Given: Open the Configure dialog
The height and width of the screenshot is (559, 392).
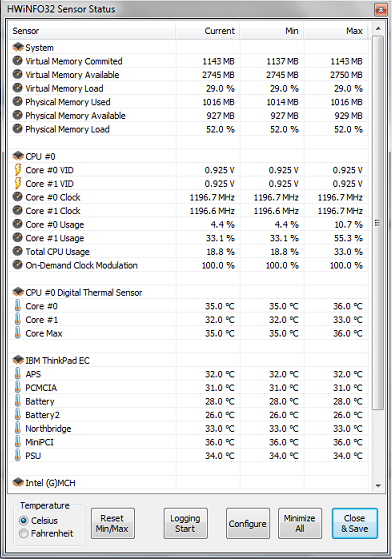Looking at the screenshot, I should click(x=248, y=523).
